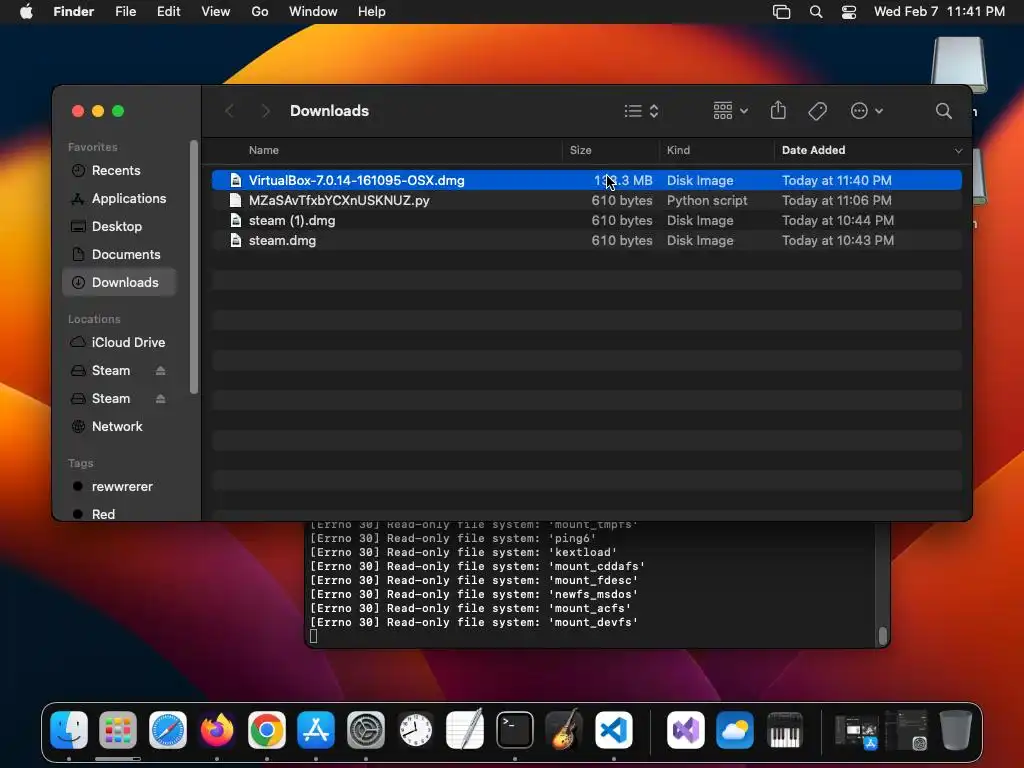Open Launchpad in the Dock
Viewport: 1024px width, 768px height.
pyautogui.click(x=118, y=729)
